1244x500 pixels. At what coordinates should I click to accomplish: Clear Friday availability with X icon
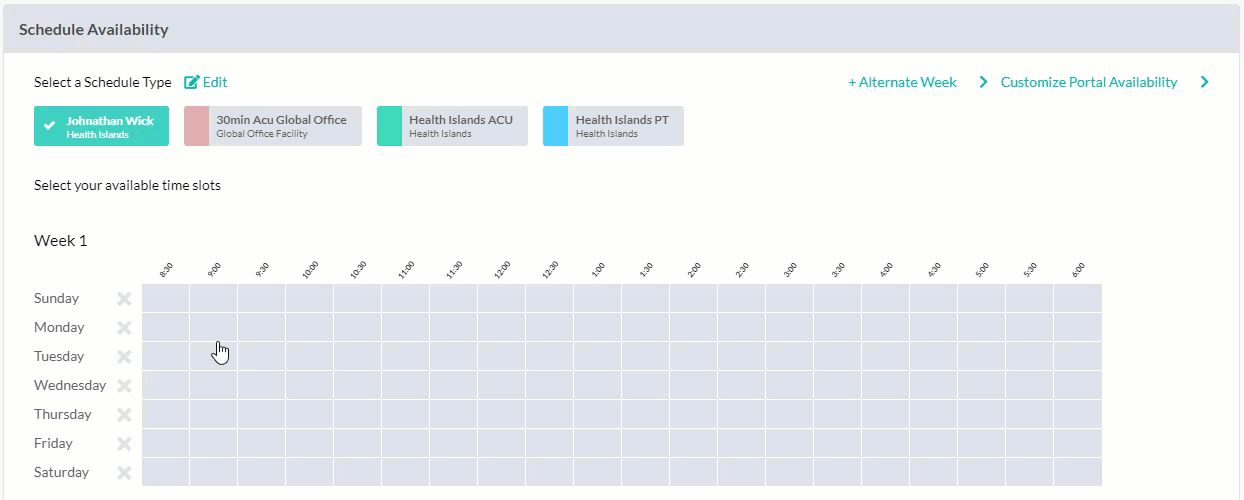pos(124,443)
